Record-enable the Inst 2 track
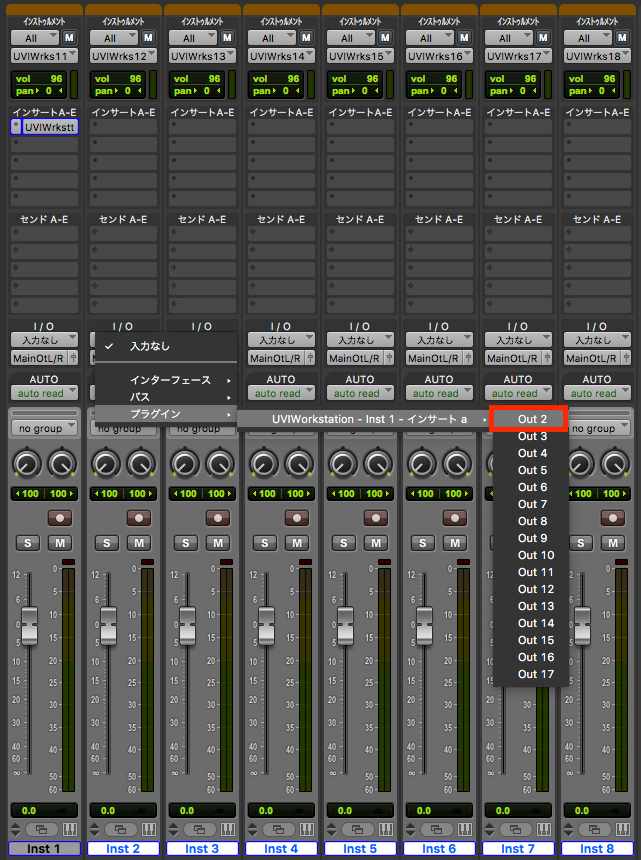641x860 pixels. [139, 518]
